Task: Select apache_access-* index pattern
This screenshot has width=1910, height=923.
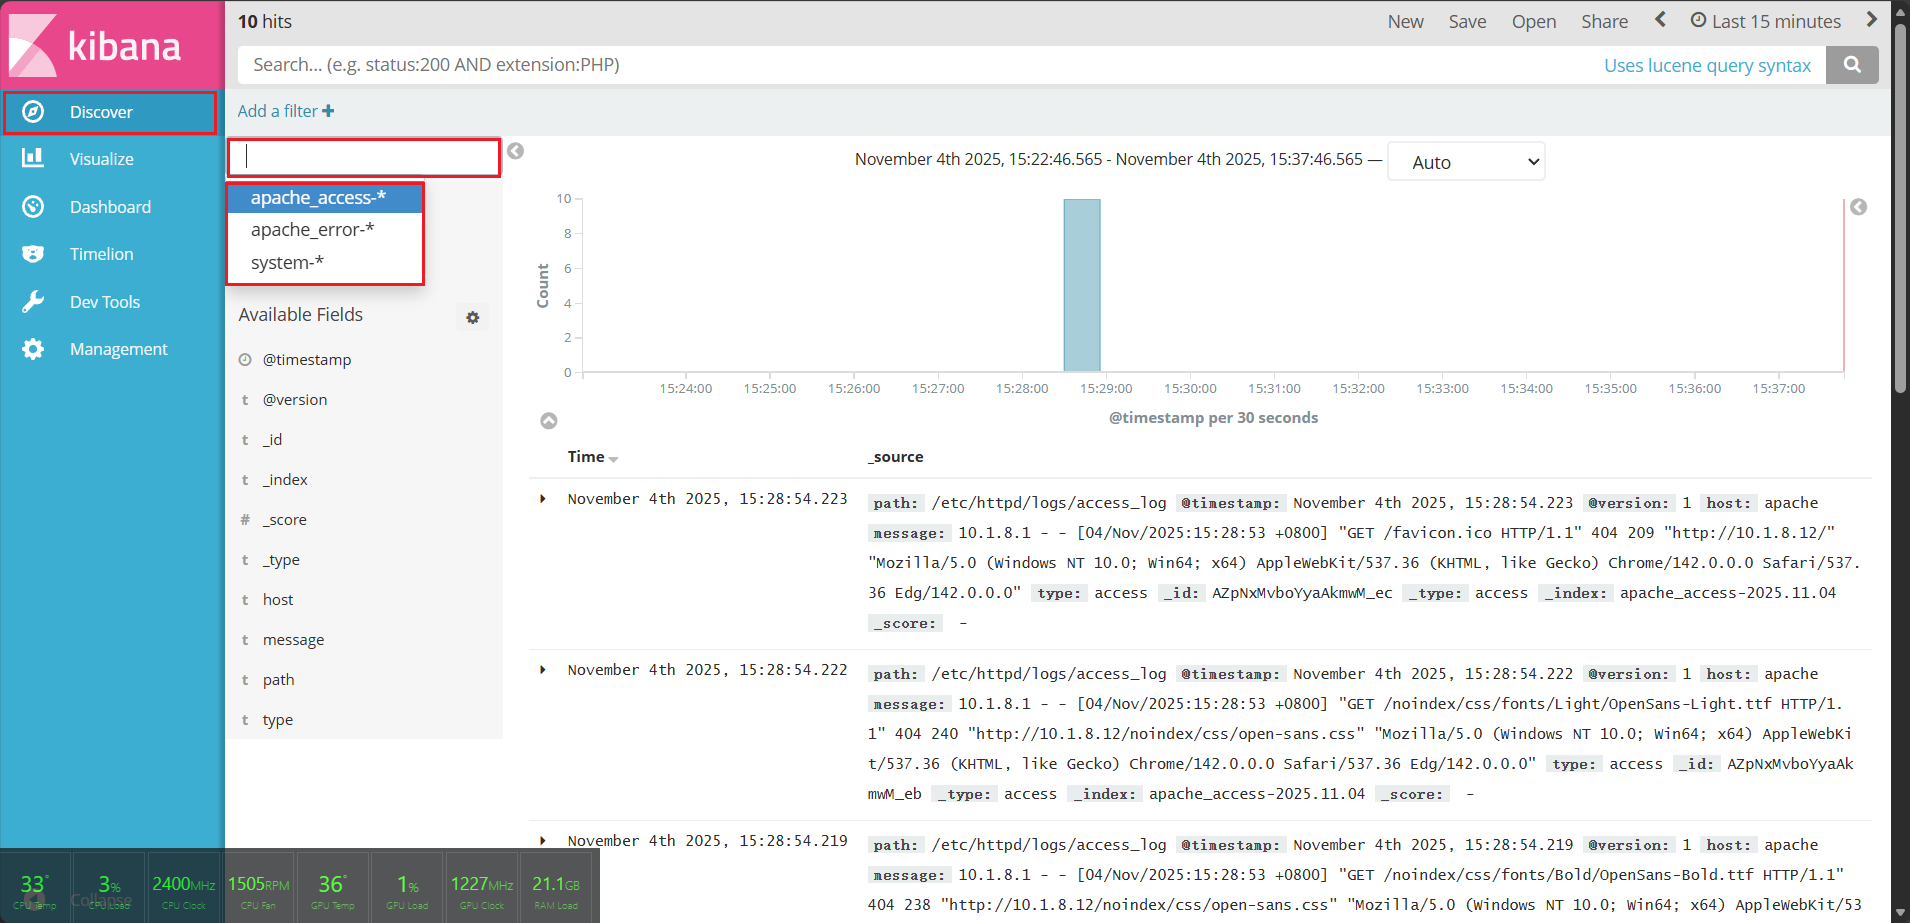Action: 325,198
